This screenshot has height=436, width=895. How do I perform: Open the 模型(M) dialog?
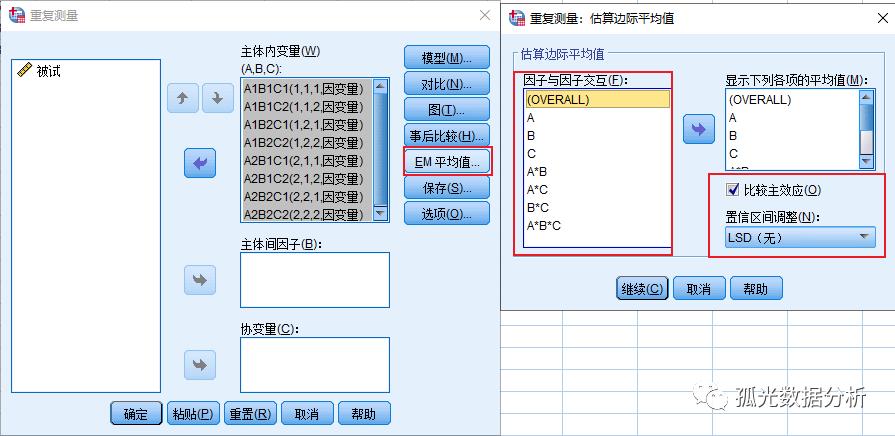click(447, 58)
